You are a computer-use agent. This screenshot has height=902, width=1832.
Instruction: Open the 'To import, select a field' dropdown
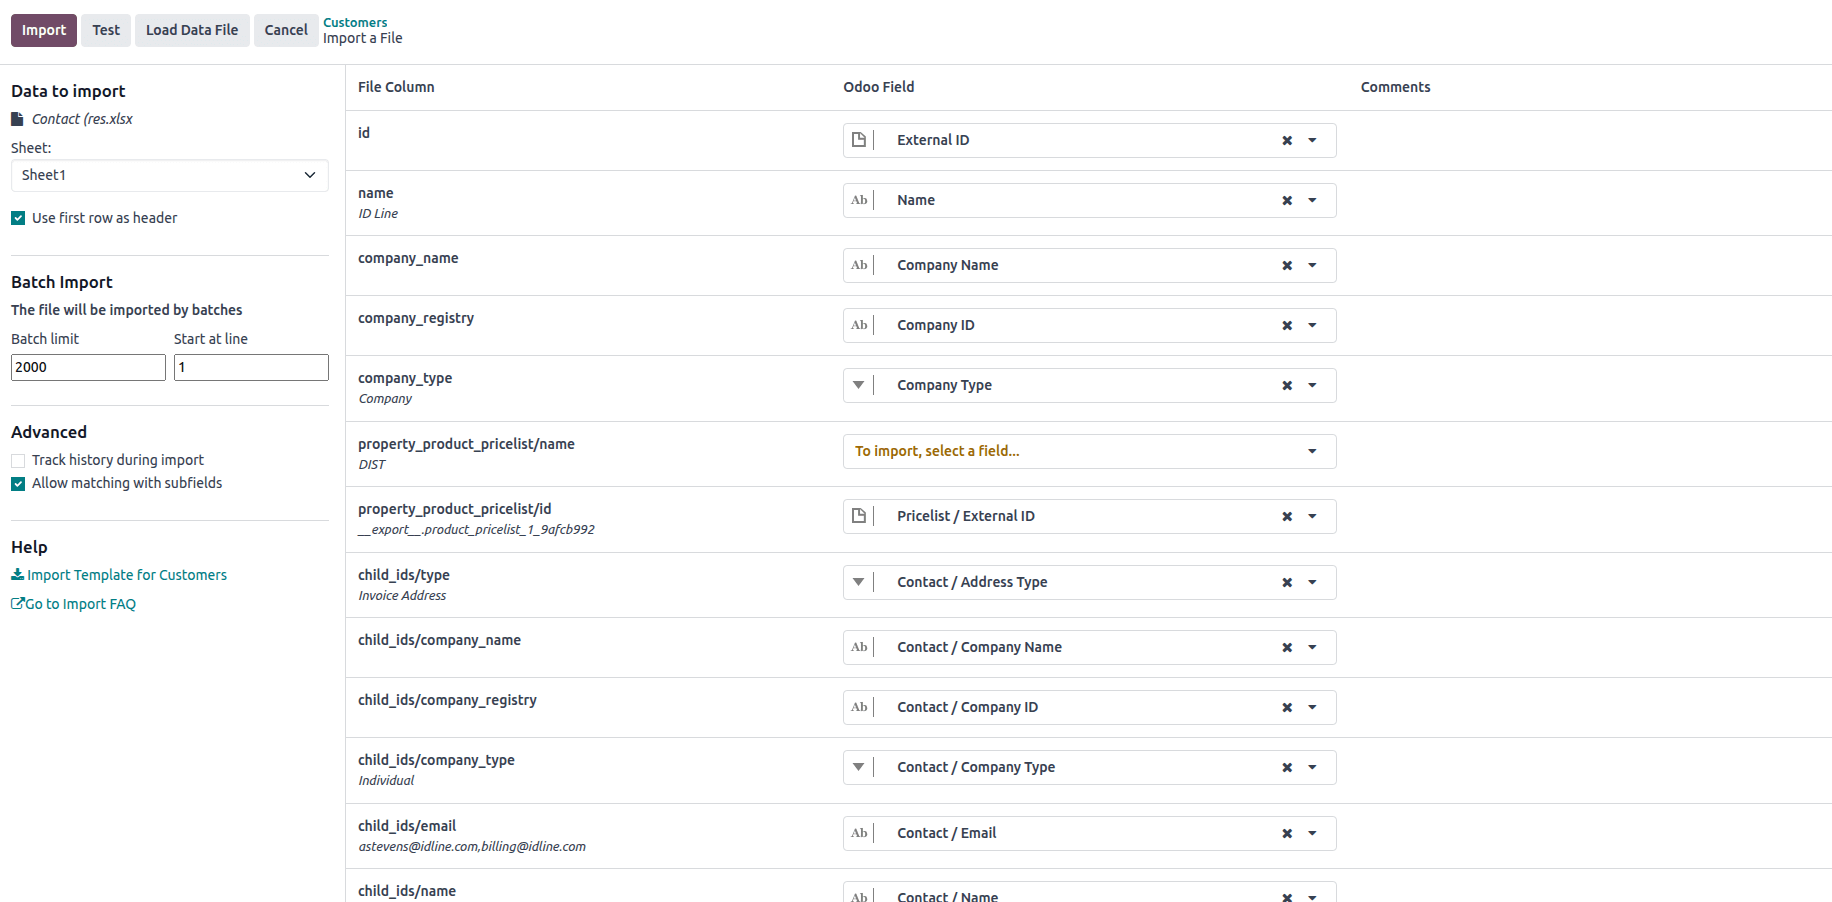coord(1089,451)
